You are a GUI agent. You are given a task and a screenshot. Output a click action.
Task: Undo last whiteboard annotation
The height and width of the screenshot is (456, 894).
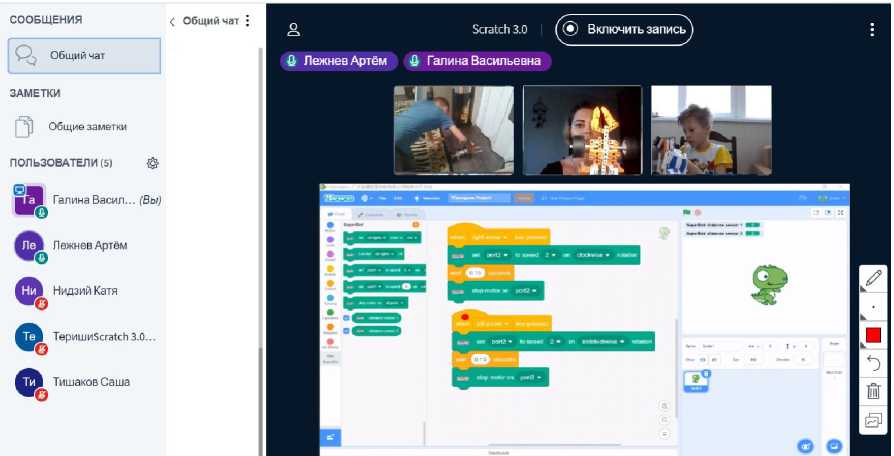[873, 363]
